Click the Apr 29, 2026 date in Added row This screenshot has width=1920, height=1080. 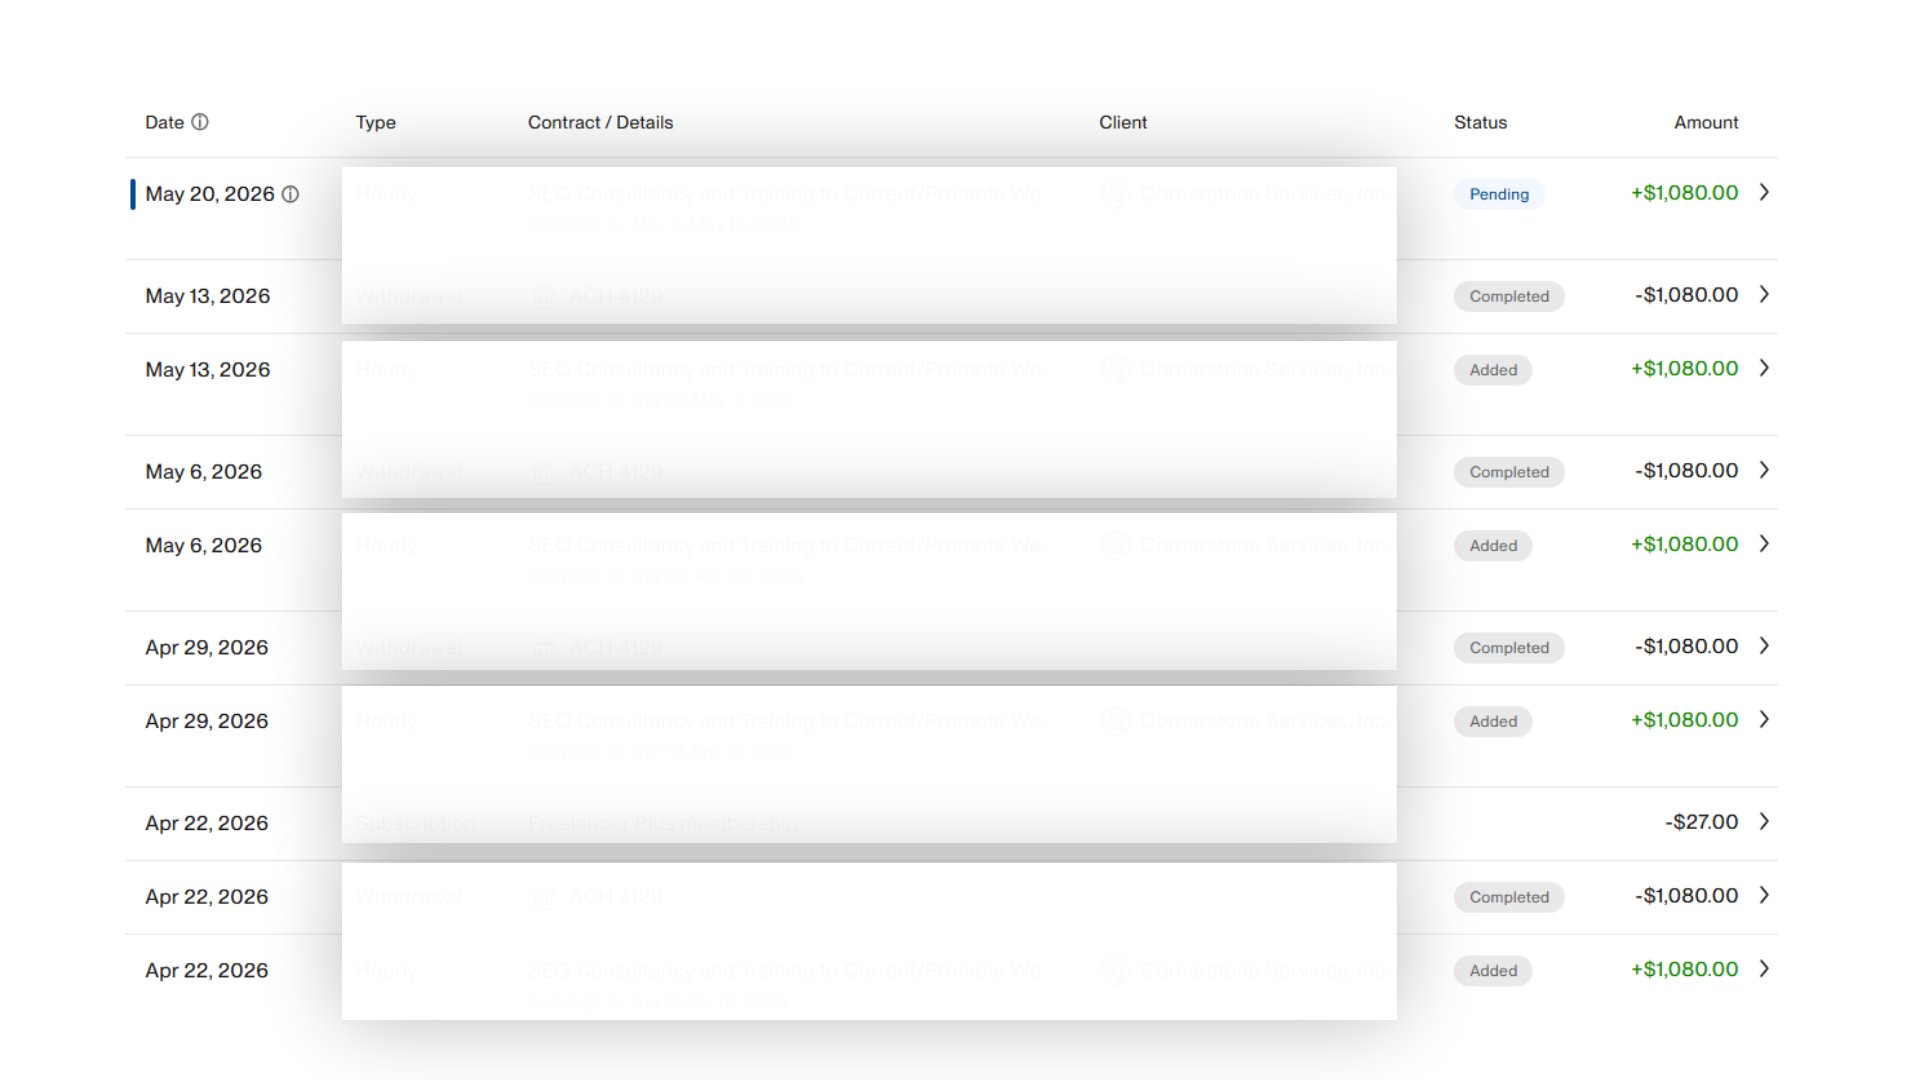207,721
